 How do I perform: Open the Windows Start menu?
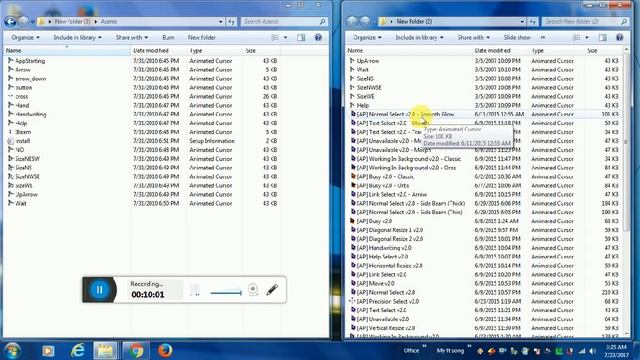[x=12, y=351]
